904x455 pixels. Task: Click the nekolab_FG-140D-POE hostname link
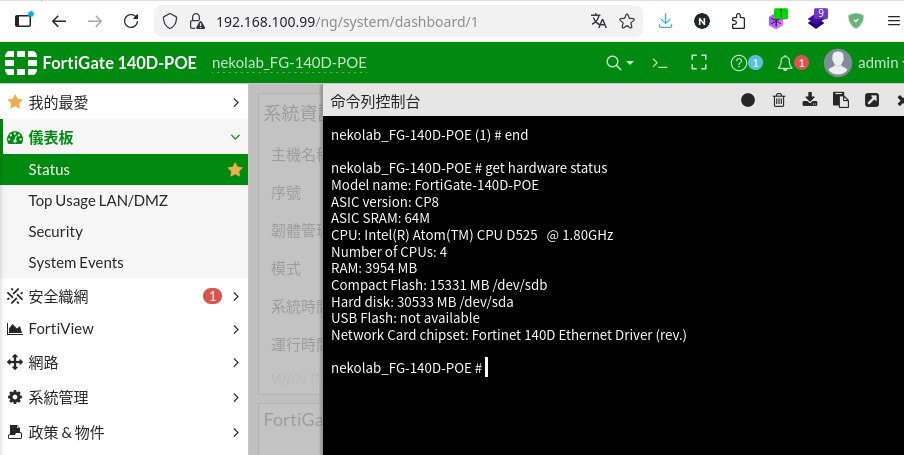289,63
